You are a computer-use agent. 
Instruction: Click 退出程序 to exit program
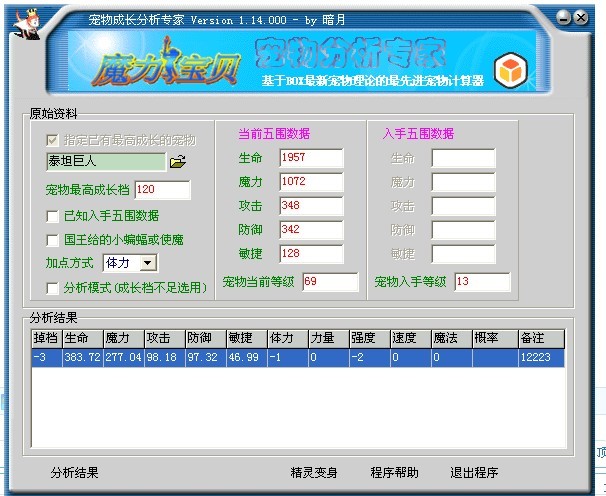[x=474, y=472]
